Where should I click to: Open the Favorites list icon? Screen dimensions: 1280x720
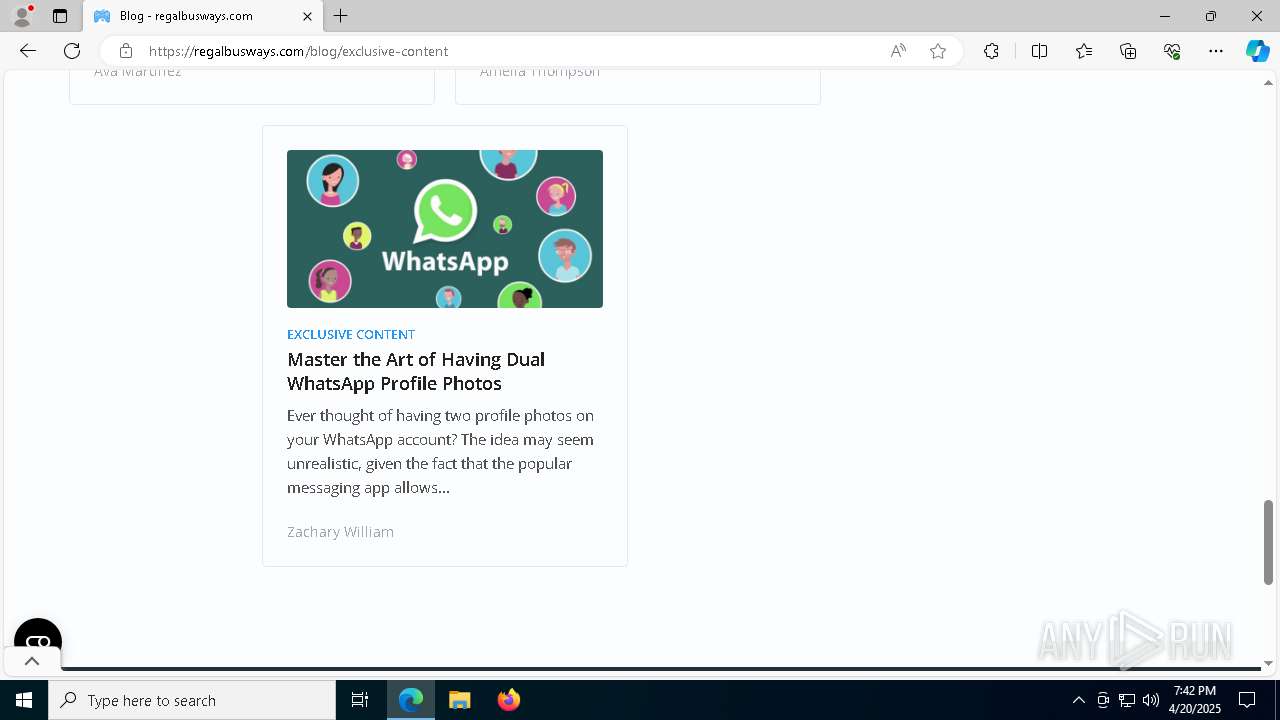pyautogui.click(x=1084, y=51)
